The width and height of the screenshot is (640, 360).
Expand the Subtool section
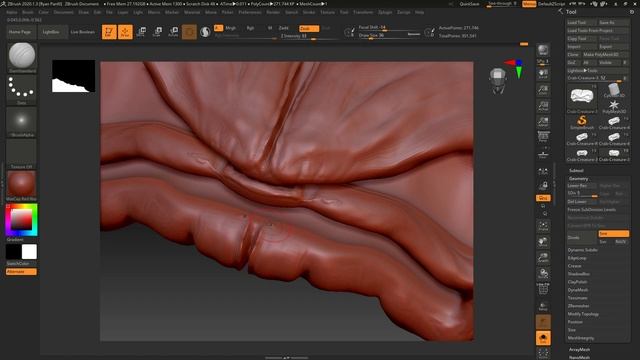[x=576, y=171]
